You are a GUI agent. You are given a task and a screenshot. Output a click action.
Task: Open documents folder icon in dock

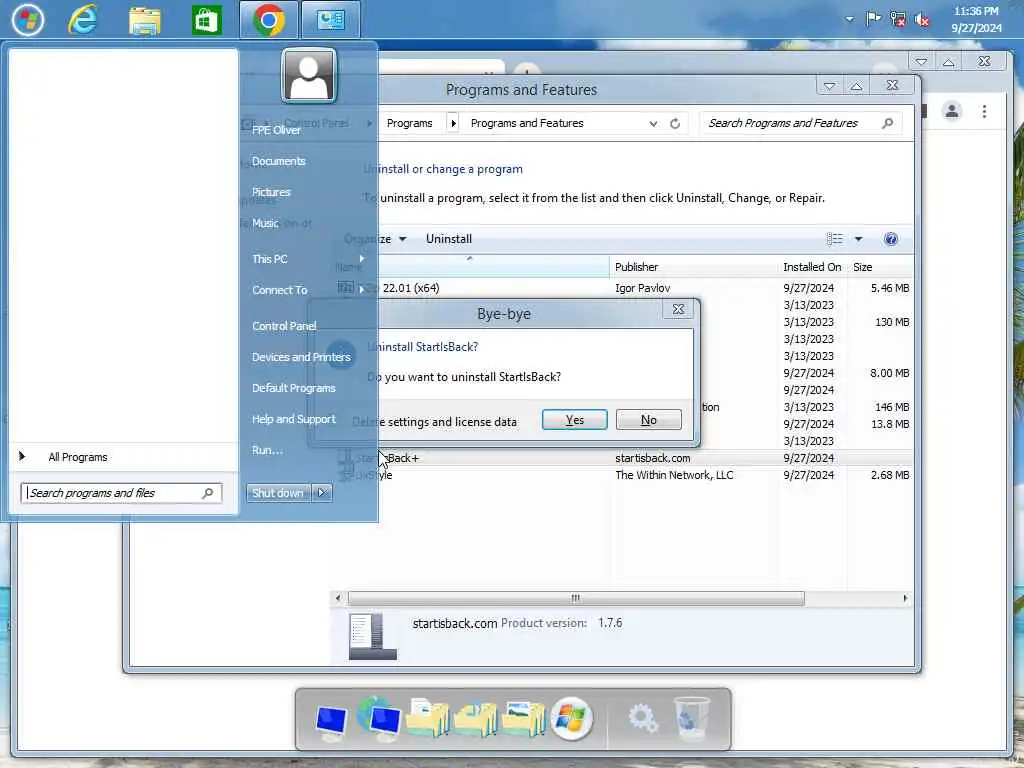coord(428,718)
